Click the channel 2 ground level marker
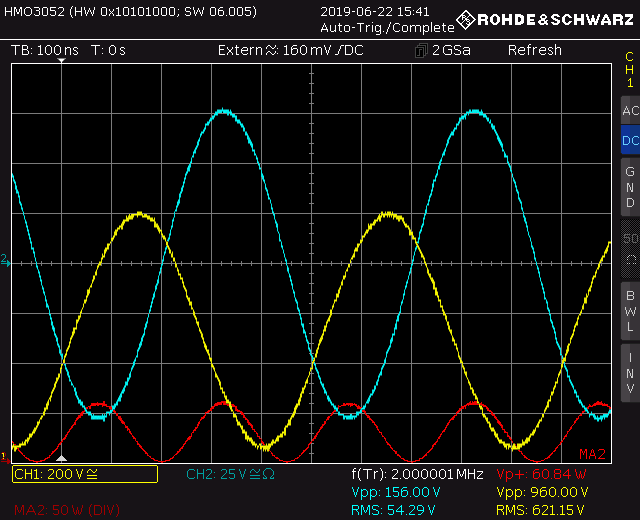Viewport: 640px width, 520px height. [x=5, y=260]
